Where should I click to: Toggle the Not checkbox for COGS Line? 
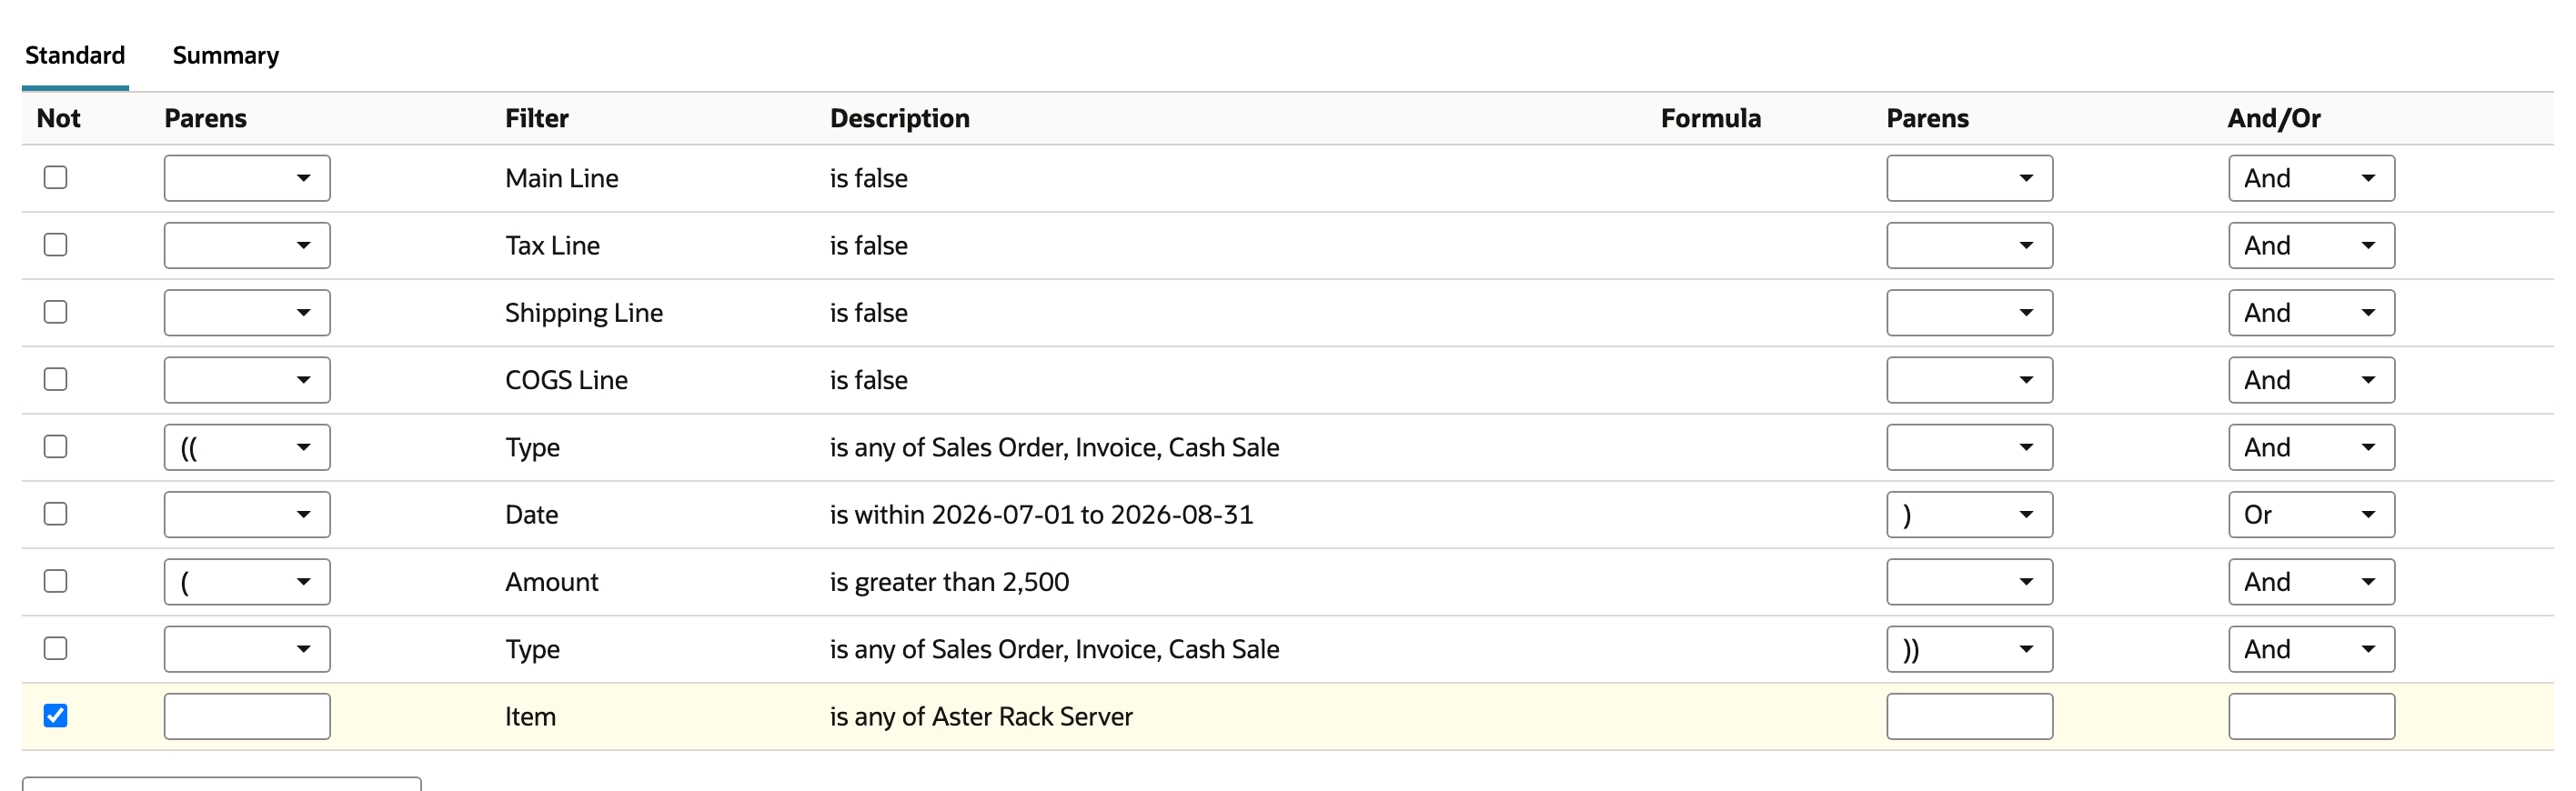point(56,379)
